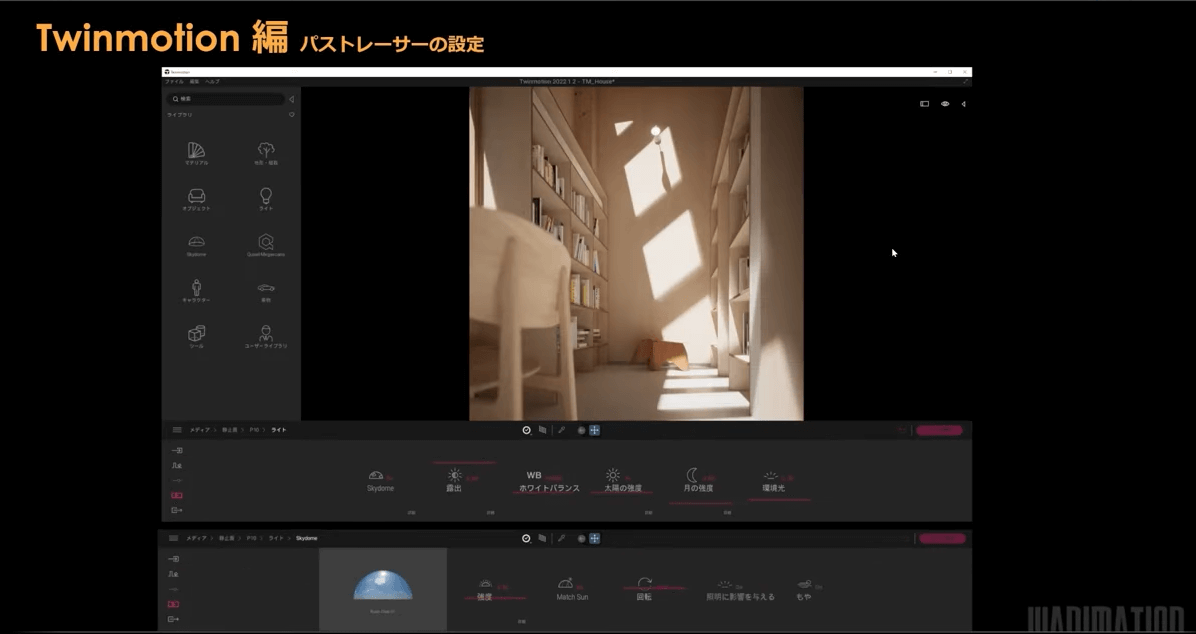The width and height of the screenshot is (1196, 634).
Task: Click the library 検索 search field
Action: click(x=226, y=99)
